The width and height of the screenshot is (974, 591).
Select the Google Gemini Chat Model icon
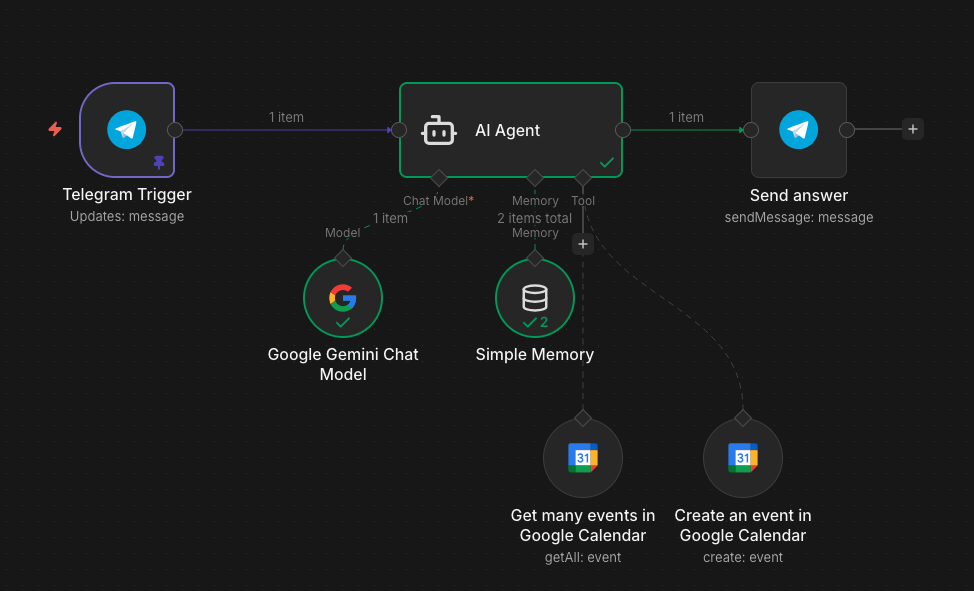tap(343, 298)
